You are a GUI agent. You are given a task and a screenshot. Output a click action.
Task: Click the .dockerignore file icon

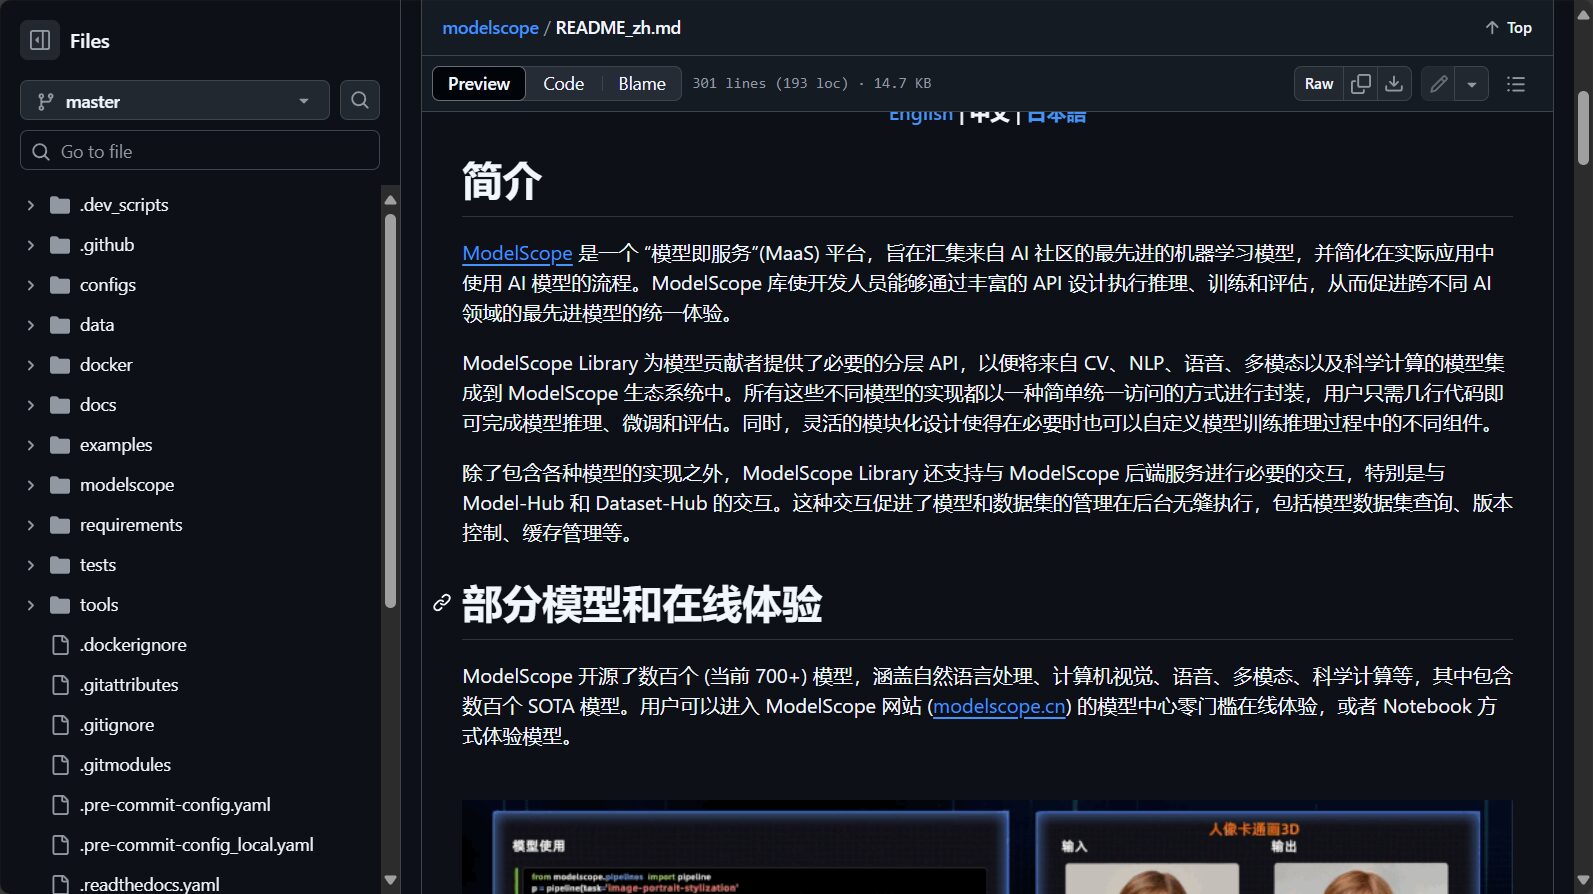point(60,645)
